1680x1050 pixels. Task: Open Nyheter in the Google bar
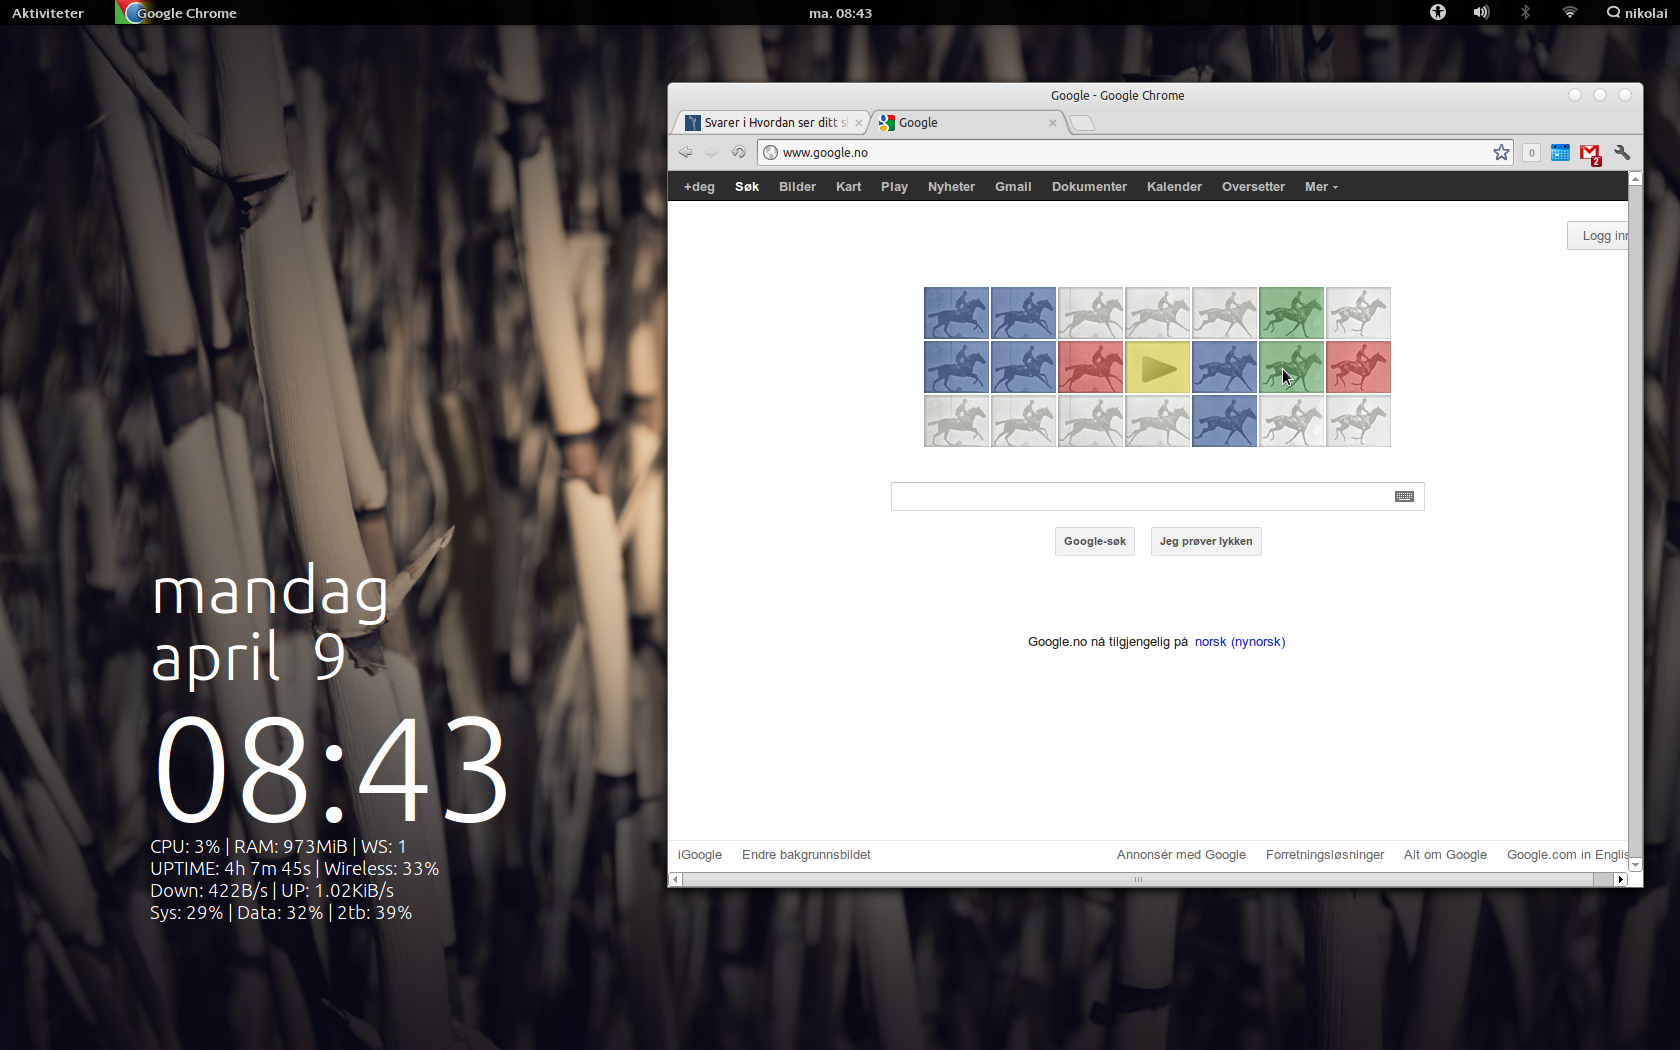pyautogui.click(x=951, y=187)
